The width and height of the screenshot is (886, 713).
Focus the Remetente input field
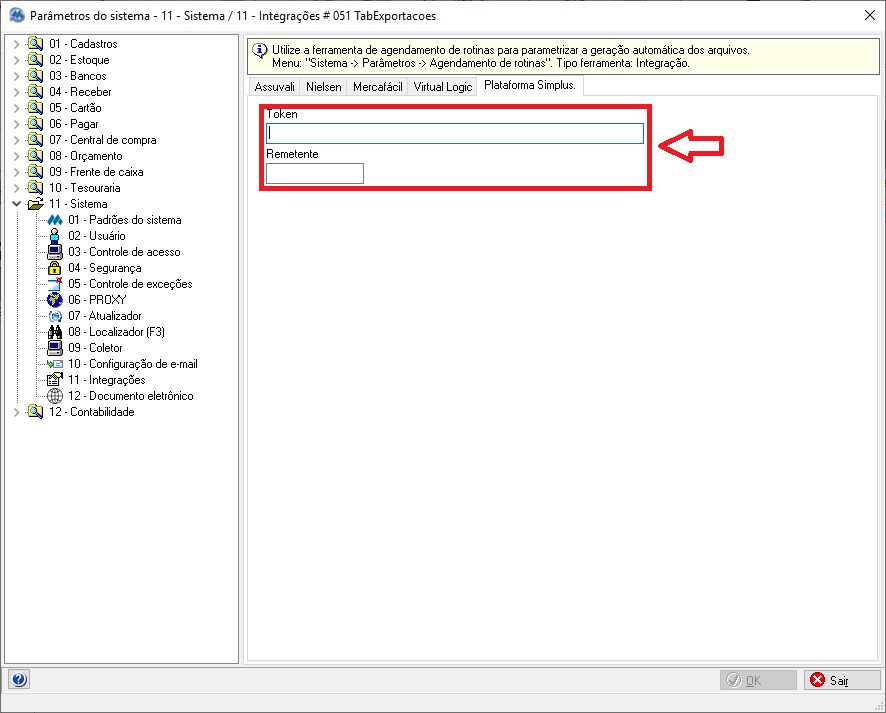pos(315,173)
